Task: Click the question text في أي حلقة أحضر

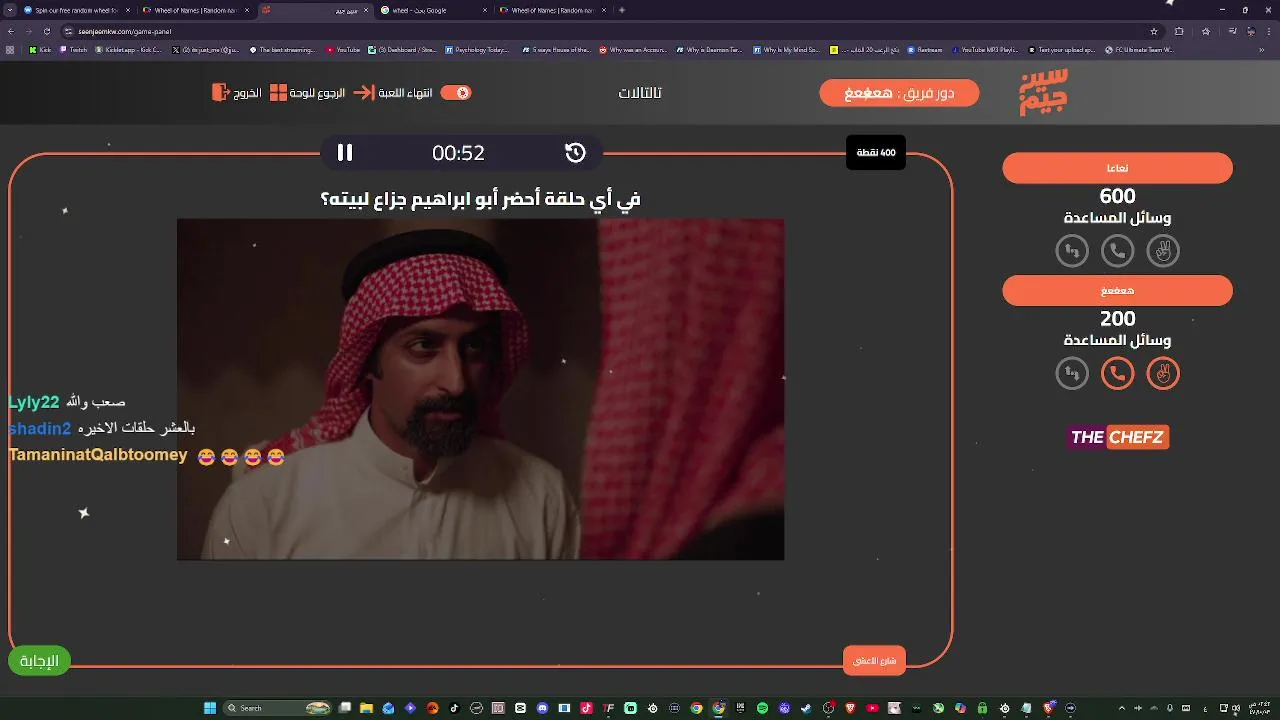Action: click(x=480, y=199)
